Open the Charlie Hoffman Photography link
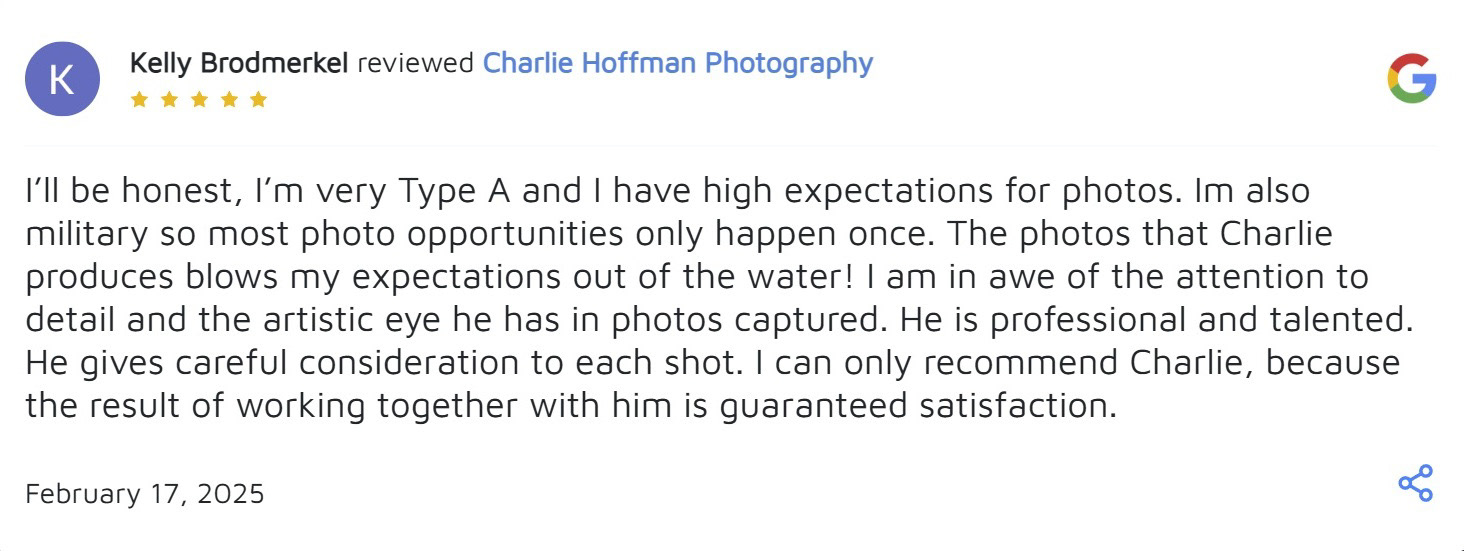This screenshot has height=551, width=1464. (x=677, y=63)
